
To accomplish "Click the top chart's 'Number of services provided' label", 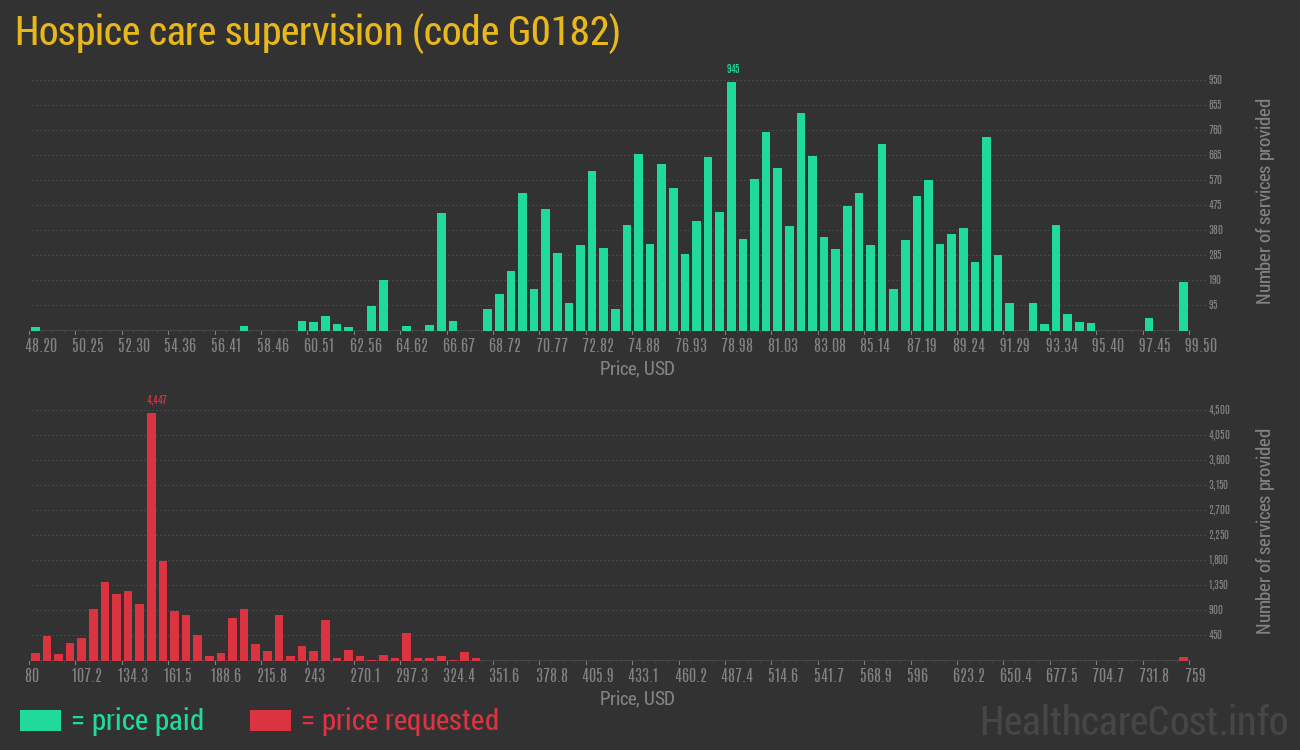I will pyautogui.click(x=1263, y=201).
